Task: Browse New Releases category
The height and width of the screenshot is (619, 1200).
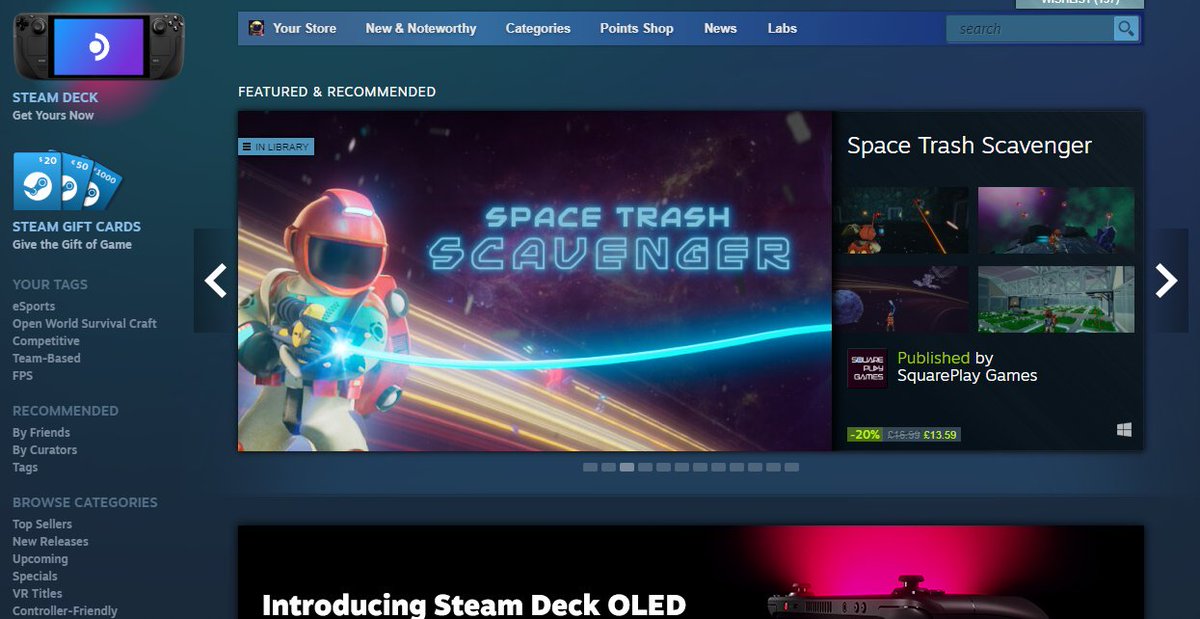Action: pos(50,541)
